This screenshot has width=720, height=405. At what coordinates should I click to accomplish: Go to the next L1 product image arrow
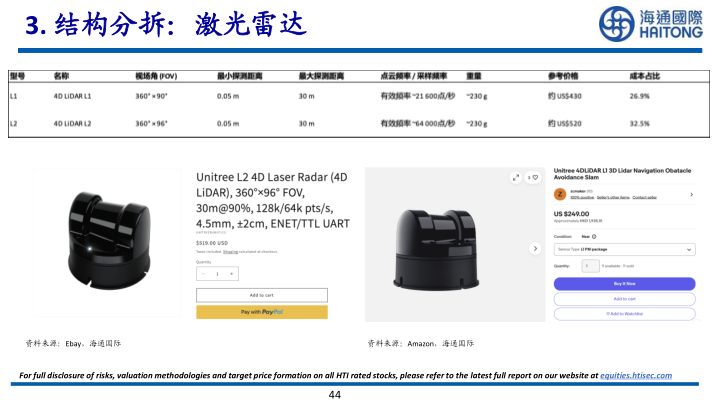click(x=535, y=248)
